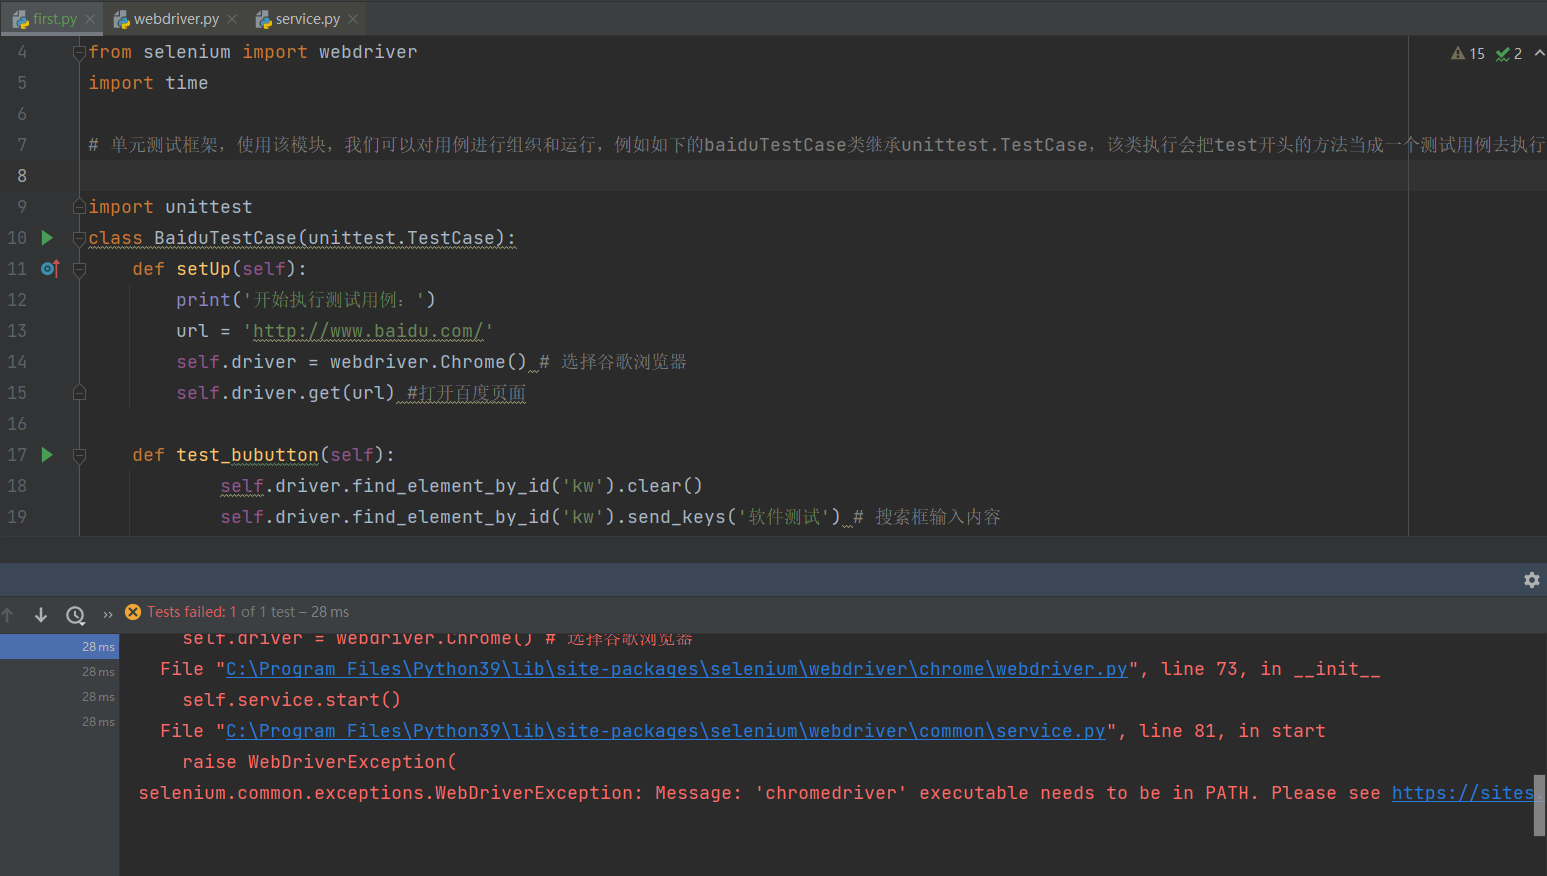Open the run panel settings gear
The width and height of the screenshot is (1547, 876).
point(1531,580)
